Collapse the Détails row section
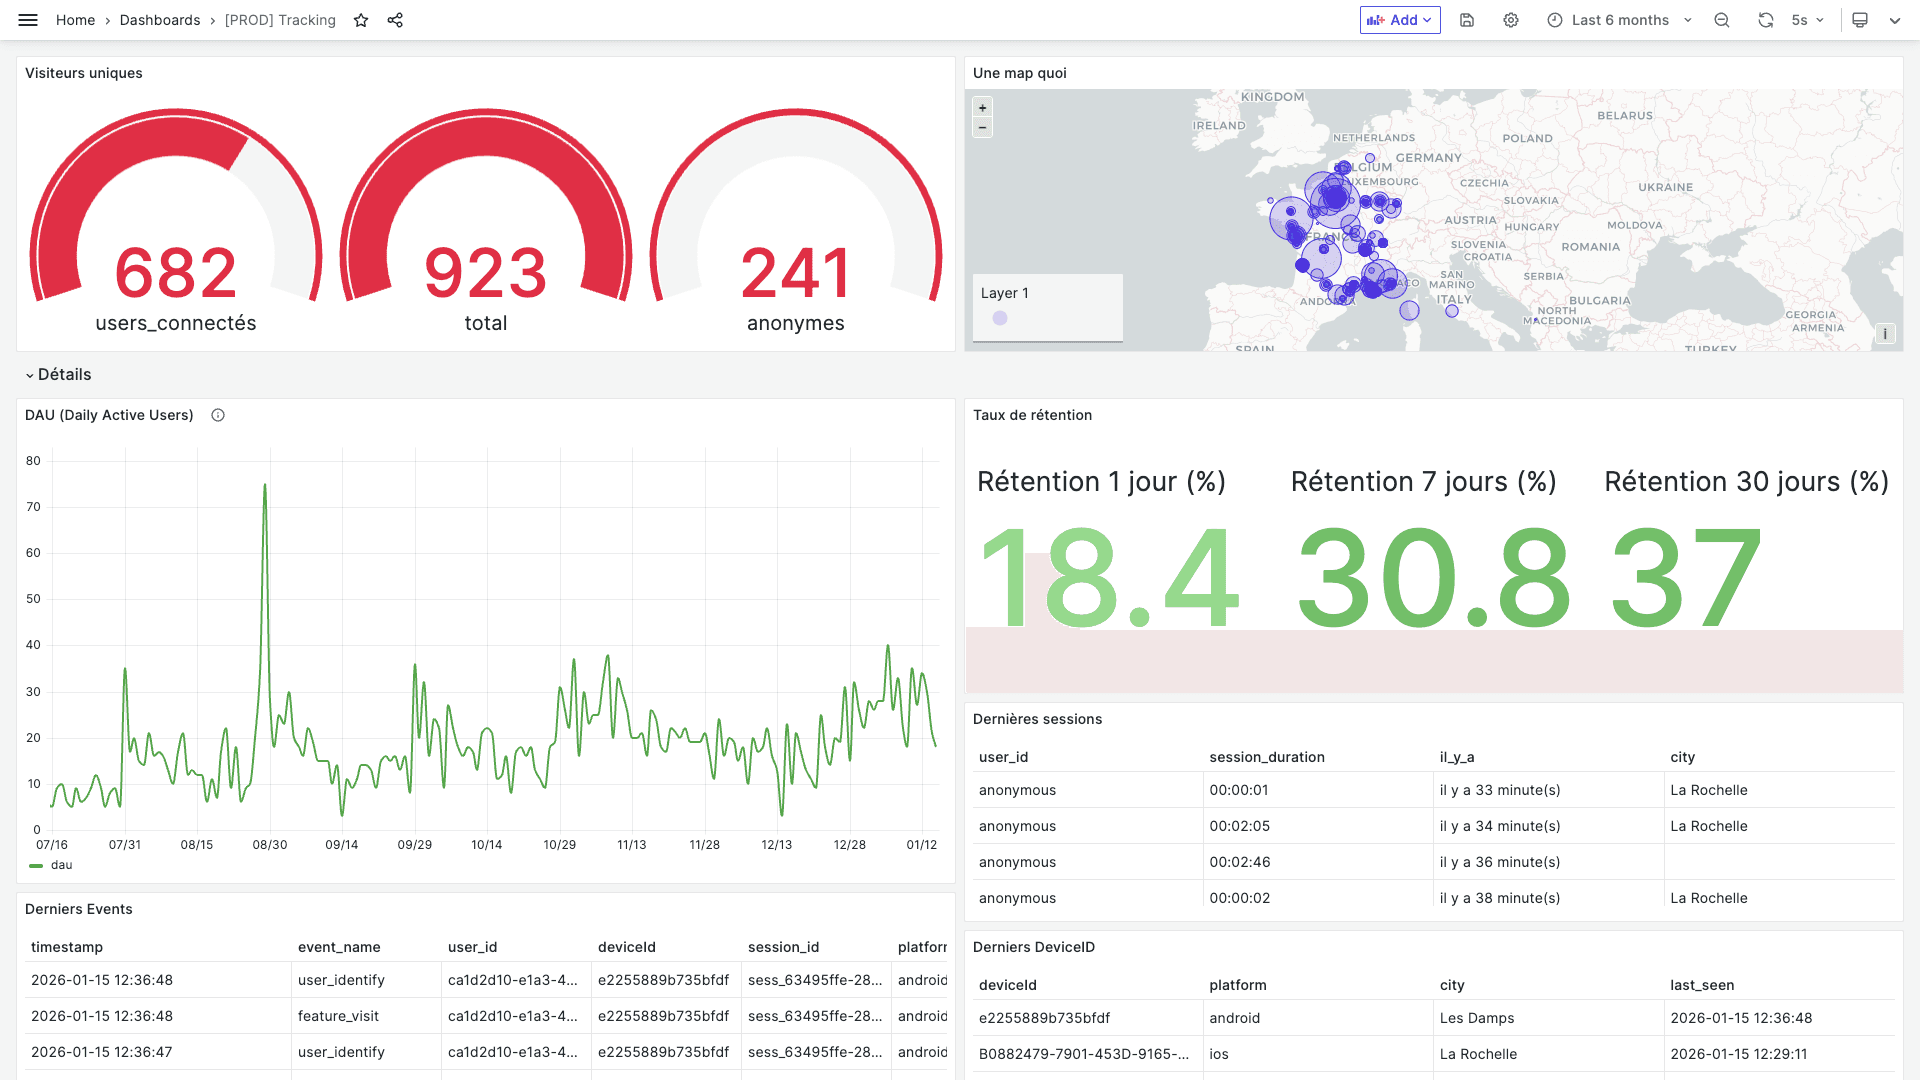The width and height of the screenshot is (1920, 1080). 58,374
